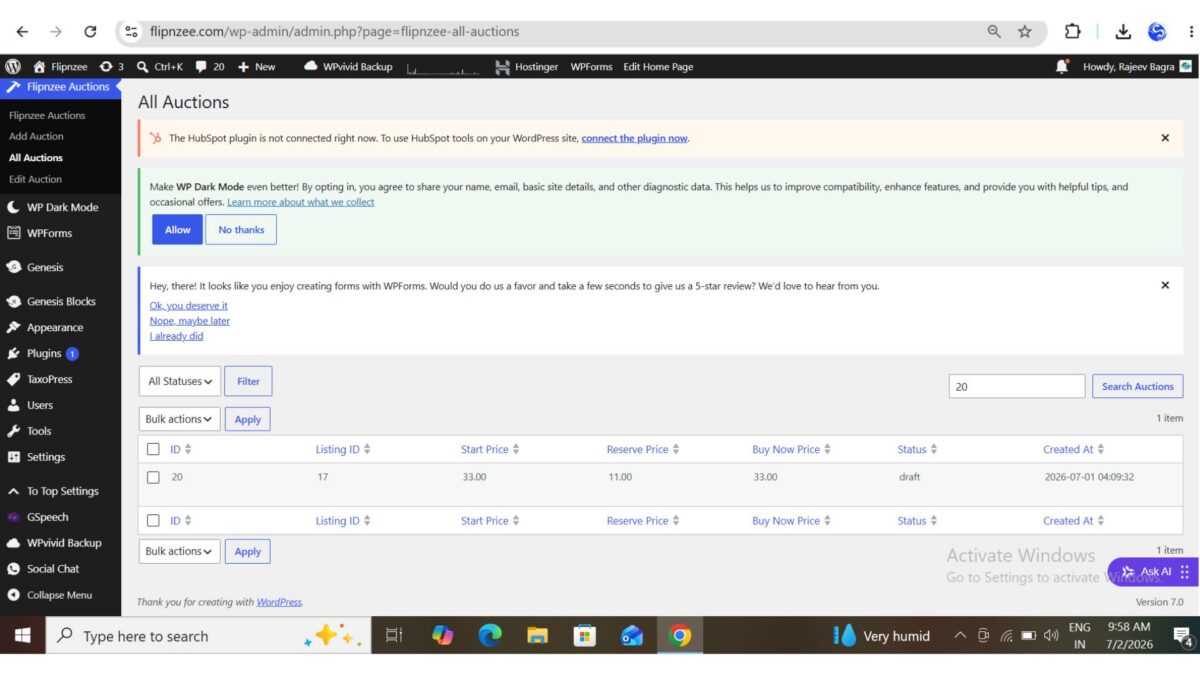This screenshot has width=1200, height=675.
Task: Open the Ctrl+K search icon in admin bar
Action: [x=143, y=66]
